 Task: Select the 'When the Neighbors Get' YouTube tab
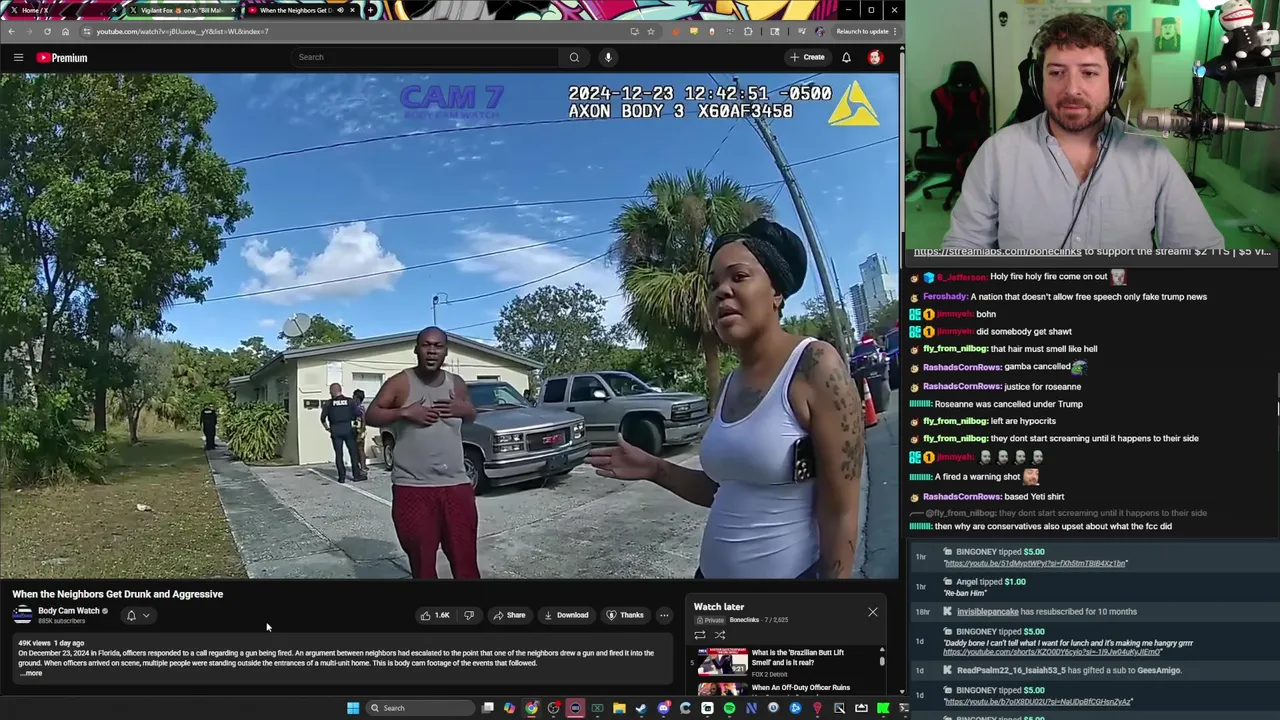pyautogui.click(x=300, y=10)
